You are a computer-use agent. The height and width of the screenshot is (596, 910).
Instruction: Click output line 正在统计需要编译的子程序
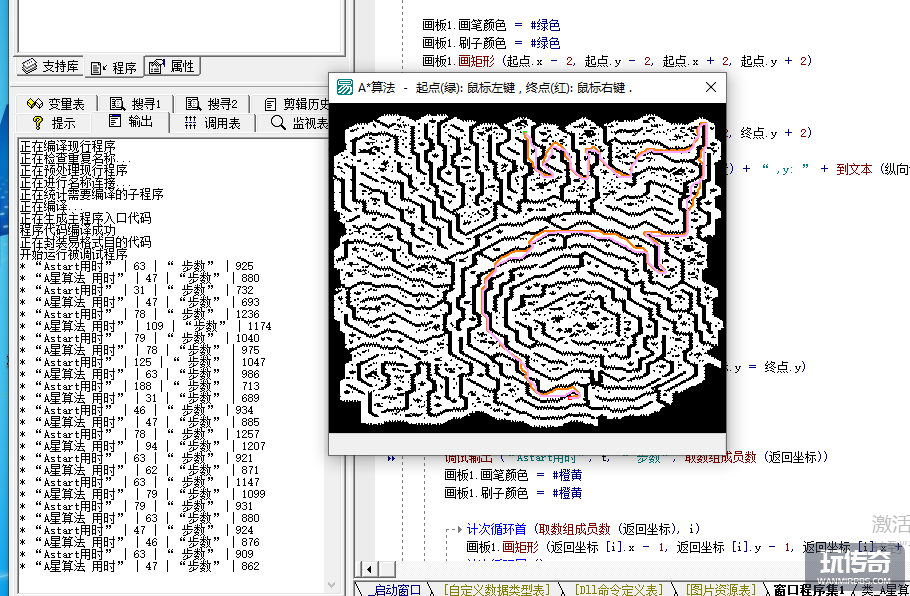92,194
